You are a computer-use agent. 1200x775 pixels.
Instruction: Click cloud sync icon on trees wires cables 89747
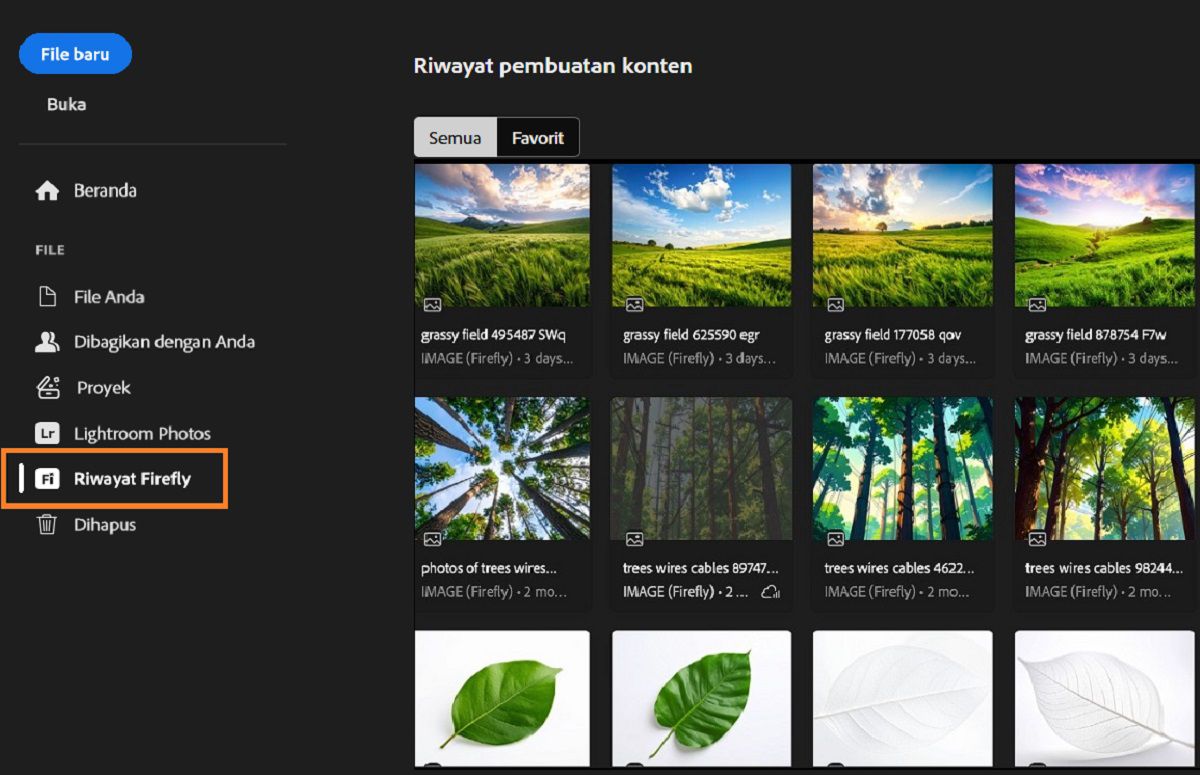[x=770, y=592]
